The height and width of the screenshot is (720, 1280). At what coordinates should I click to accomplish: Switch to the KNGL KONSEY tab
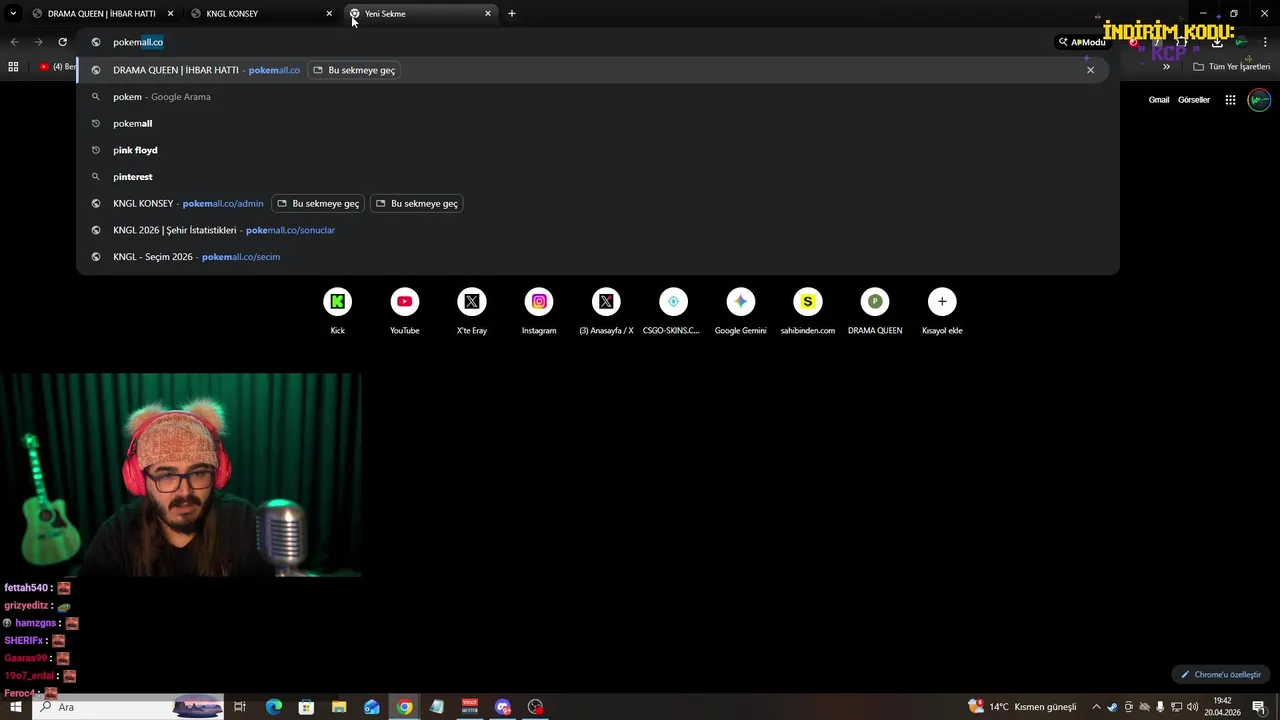click(x=232, y=14)
